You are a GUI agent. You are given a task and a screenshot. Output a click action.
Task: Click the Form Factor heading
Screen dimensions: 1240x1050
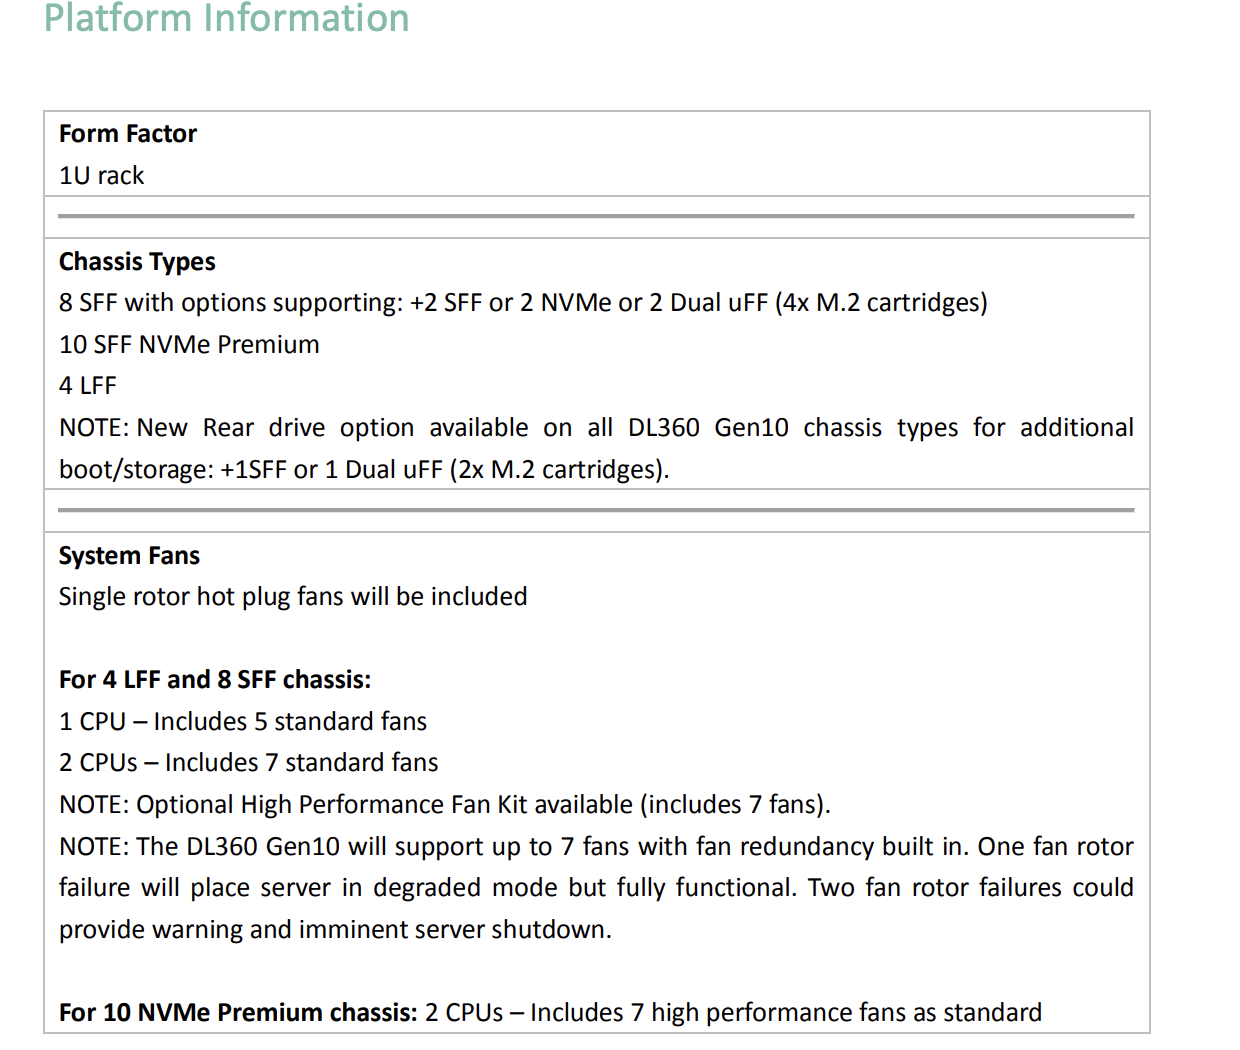tap(128, 134)
